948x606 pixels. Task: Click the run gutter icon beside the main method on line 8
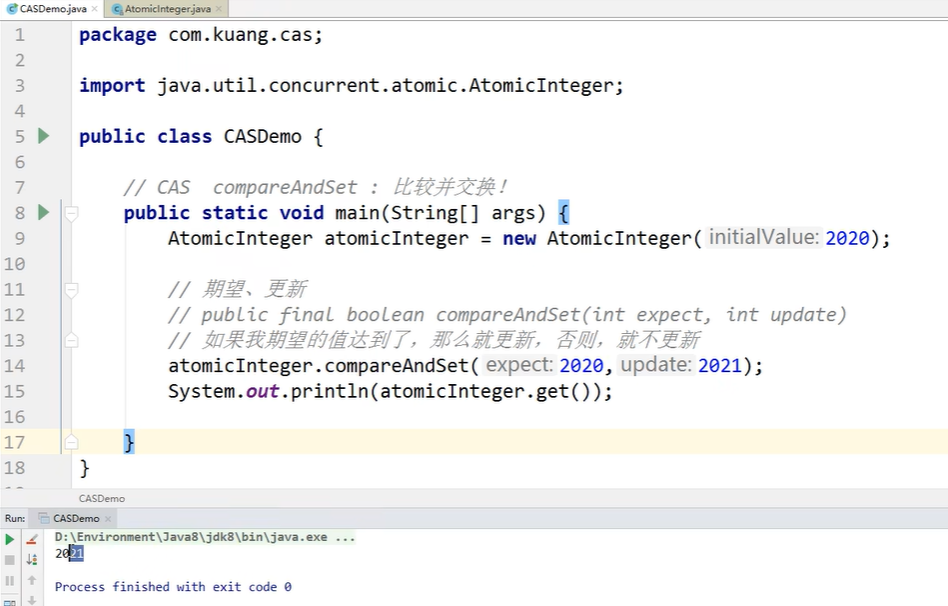click(x=44, y=212)
